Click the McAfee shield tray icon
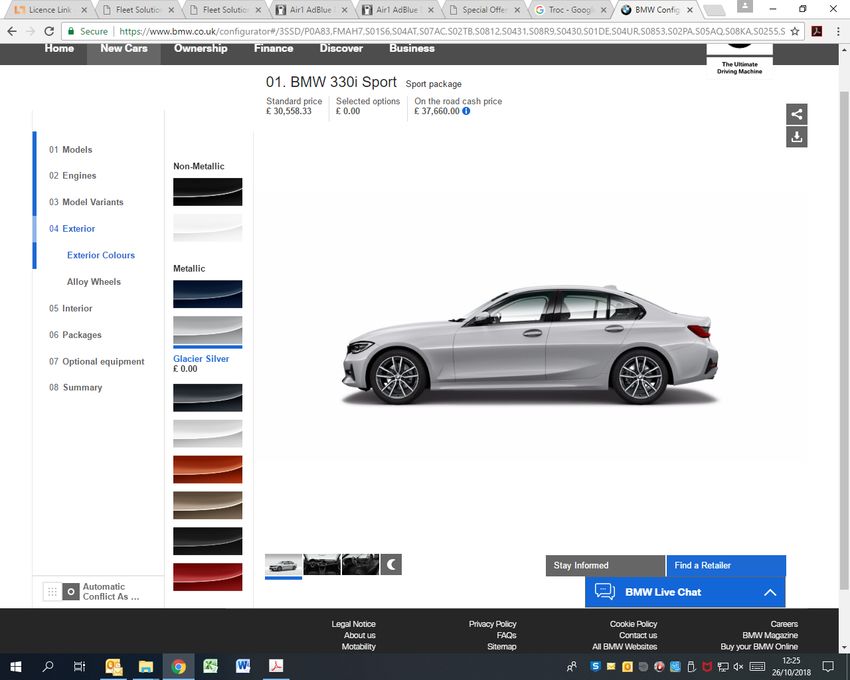Screen dimensions: 850x680 click(x=707, y=666)
